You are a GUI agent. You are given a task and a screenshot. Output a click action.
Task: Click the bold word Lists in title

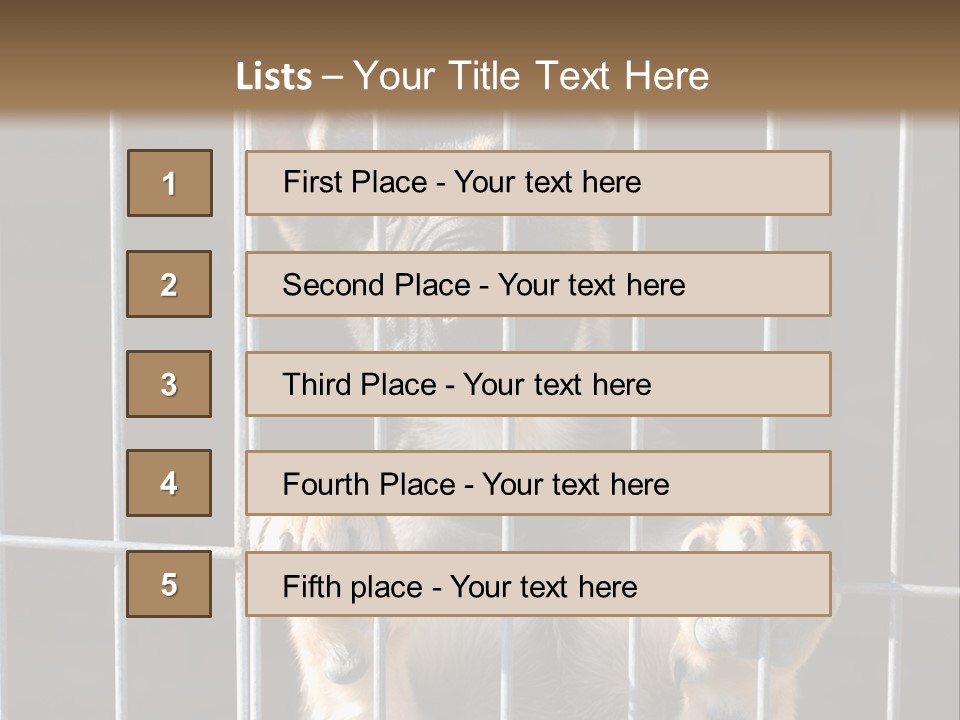[x=274, y=76]
